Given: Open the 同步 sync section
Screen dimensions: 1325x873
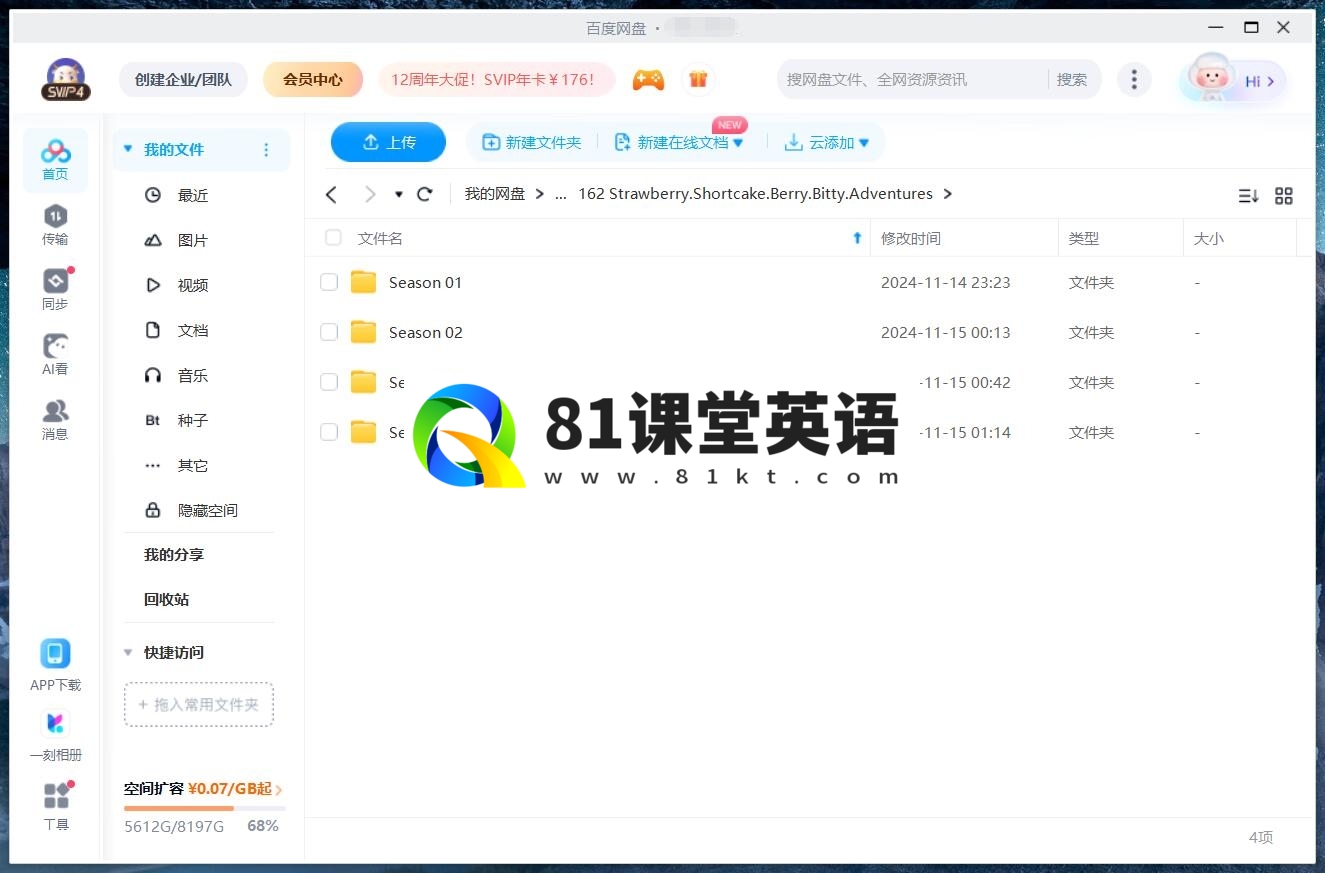Looking at the screenshot, I should (55, 290).
